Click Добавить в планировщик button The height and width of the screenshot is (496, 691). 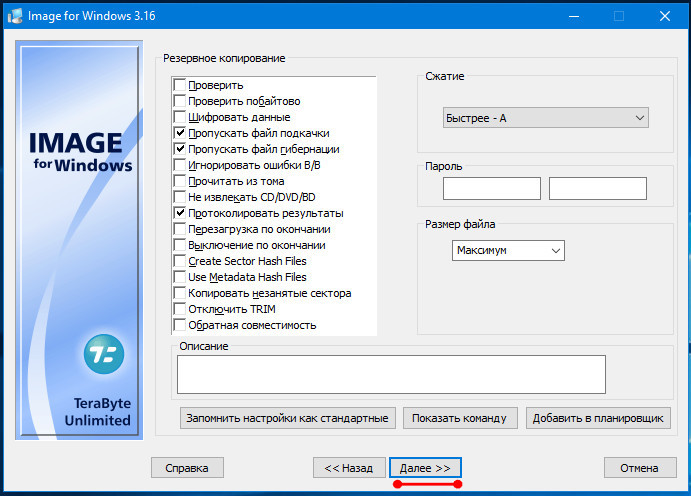(x=598, y=418)
